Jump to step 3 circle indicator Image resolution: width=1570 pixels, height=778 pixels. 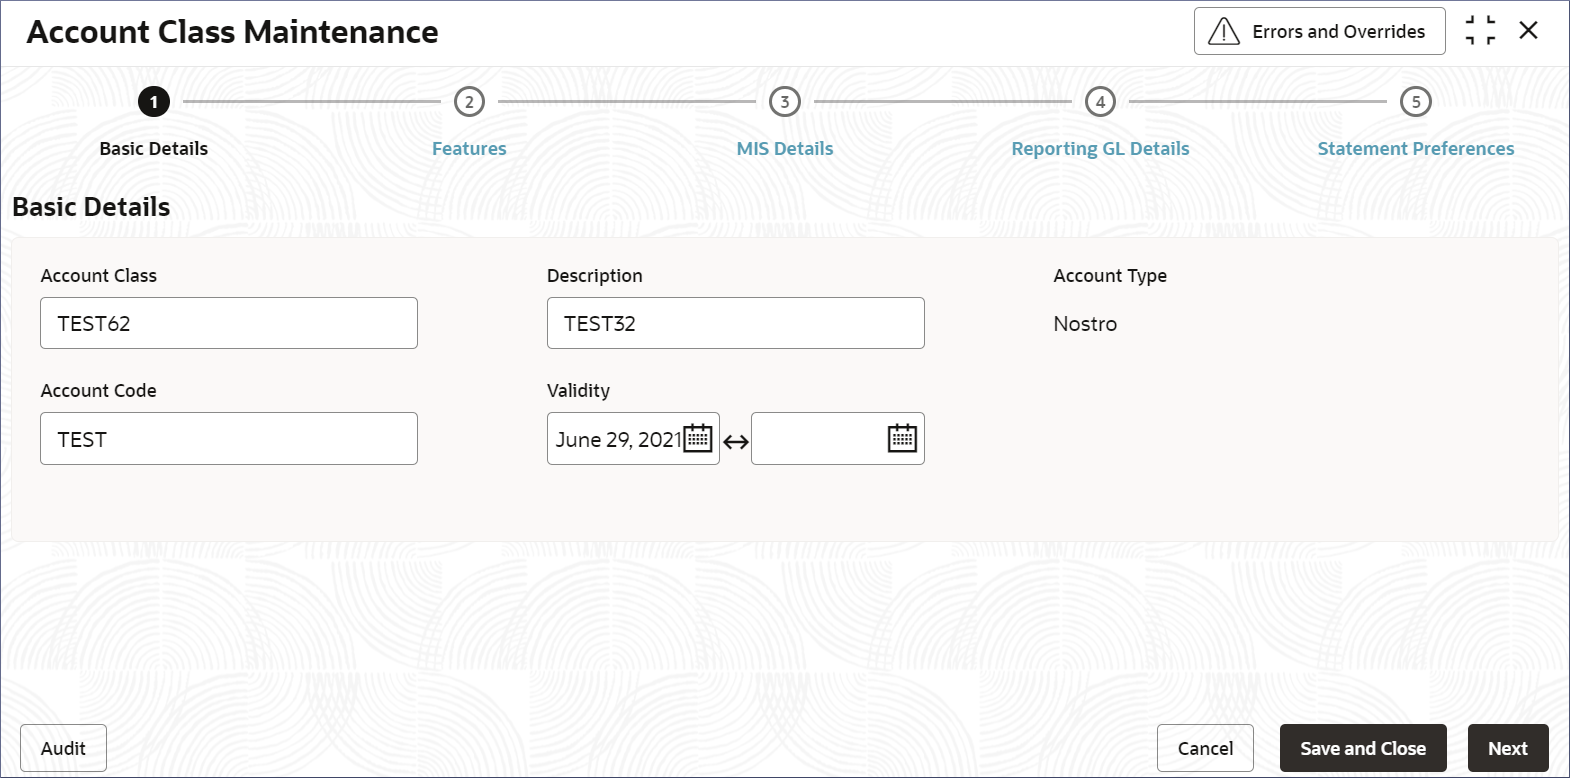pos(785,101)
